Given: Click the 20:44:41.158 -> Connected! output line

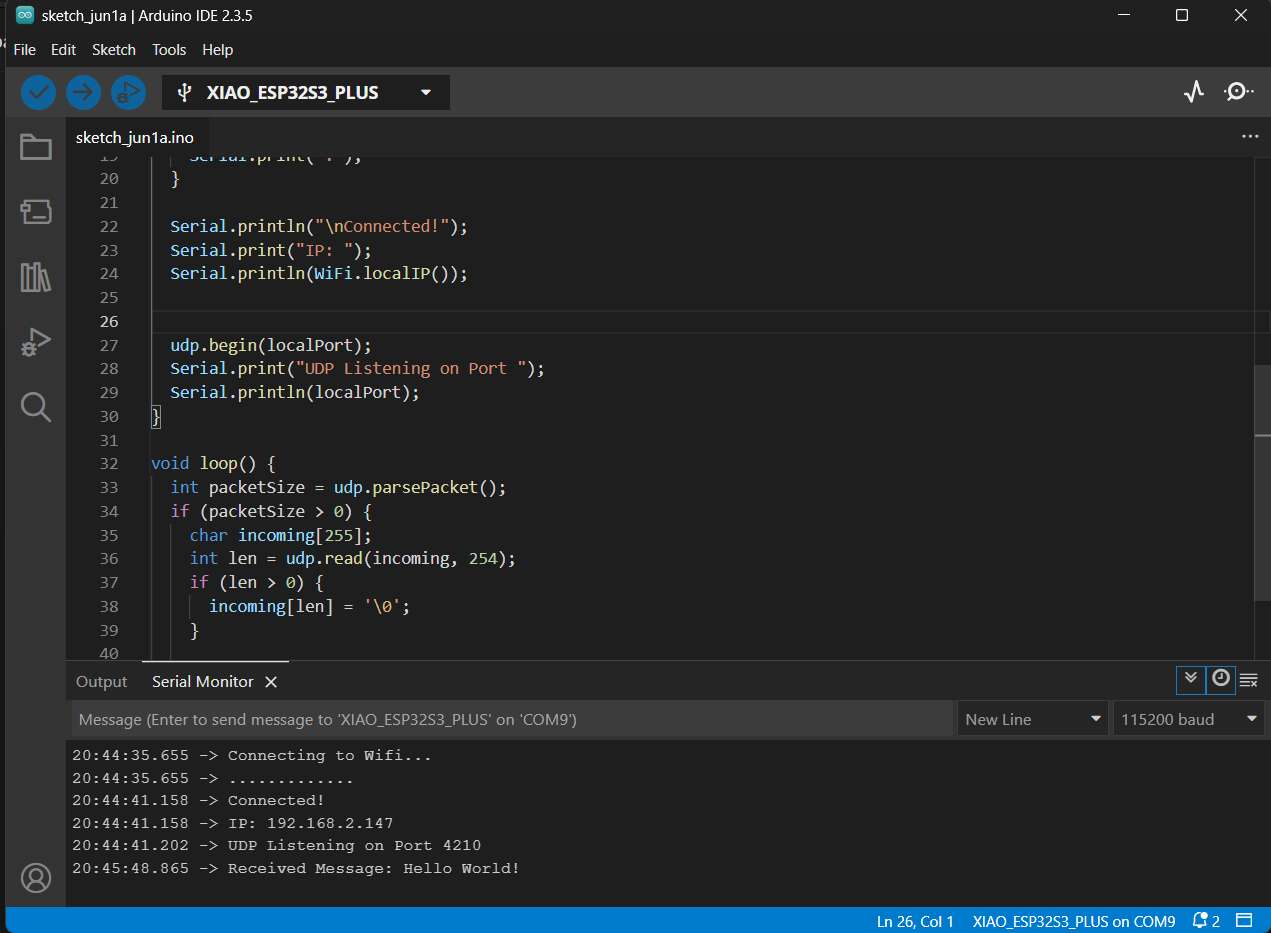Looking at the screenshot, I should (199, 801).
